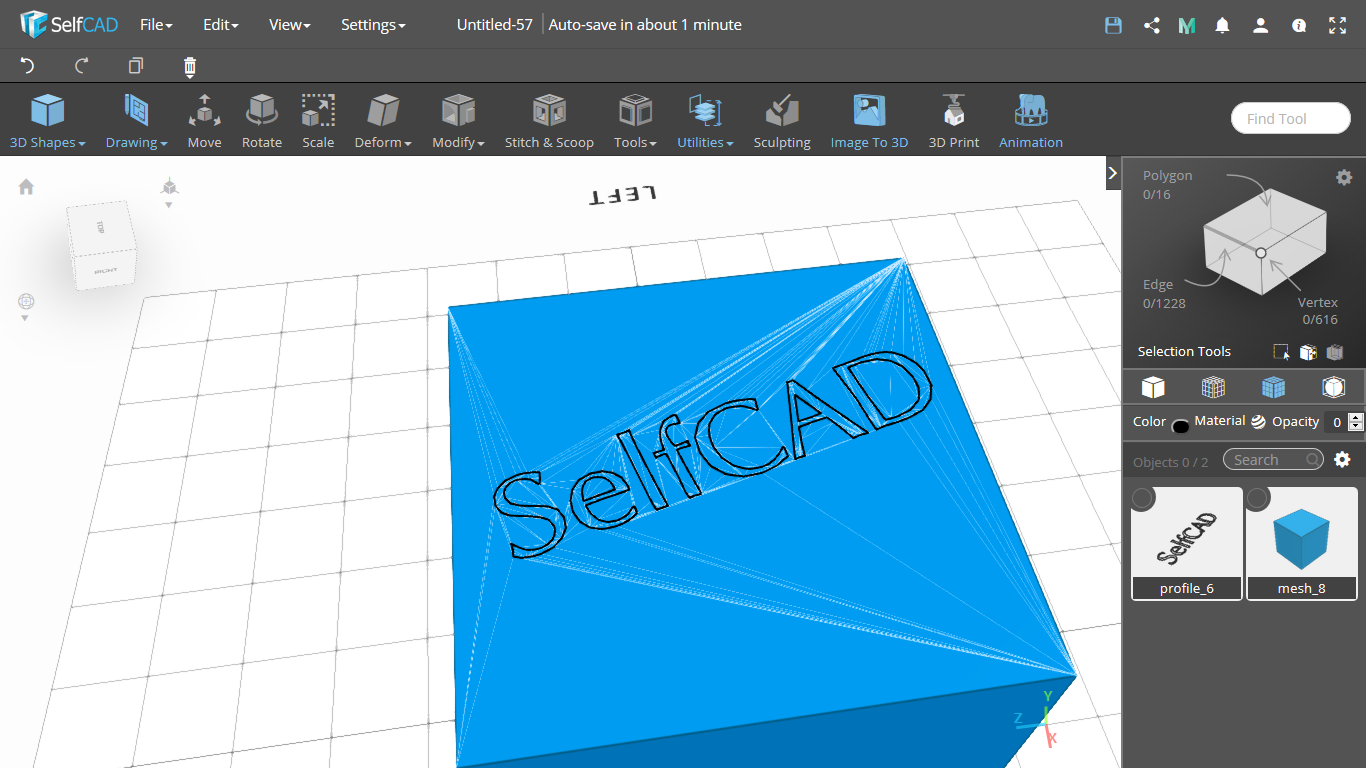The width and height of the screenshot is (1366, 768).
Task: Enable wireframe view mode
Action: [1213, 387]
